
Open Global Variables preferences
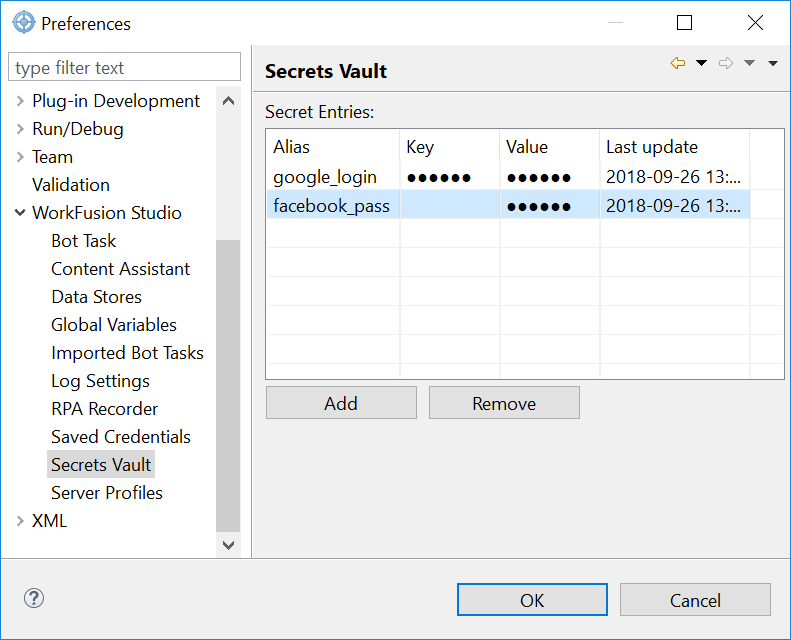[x=114, y=325]
